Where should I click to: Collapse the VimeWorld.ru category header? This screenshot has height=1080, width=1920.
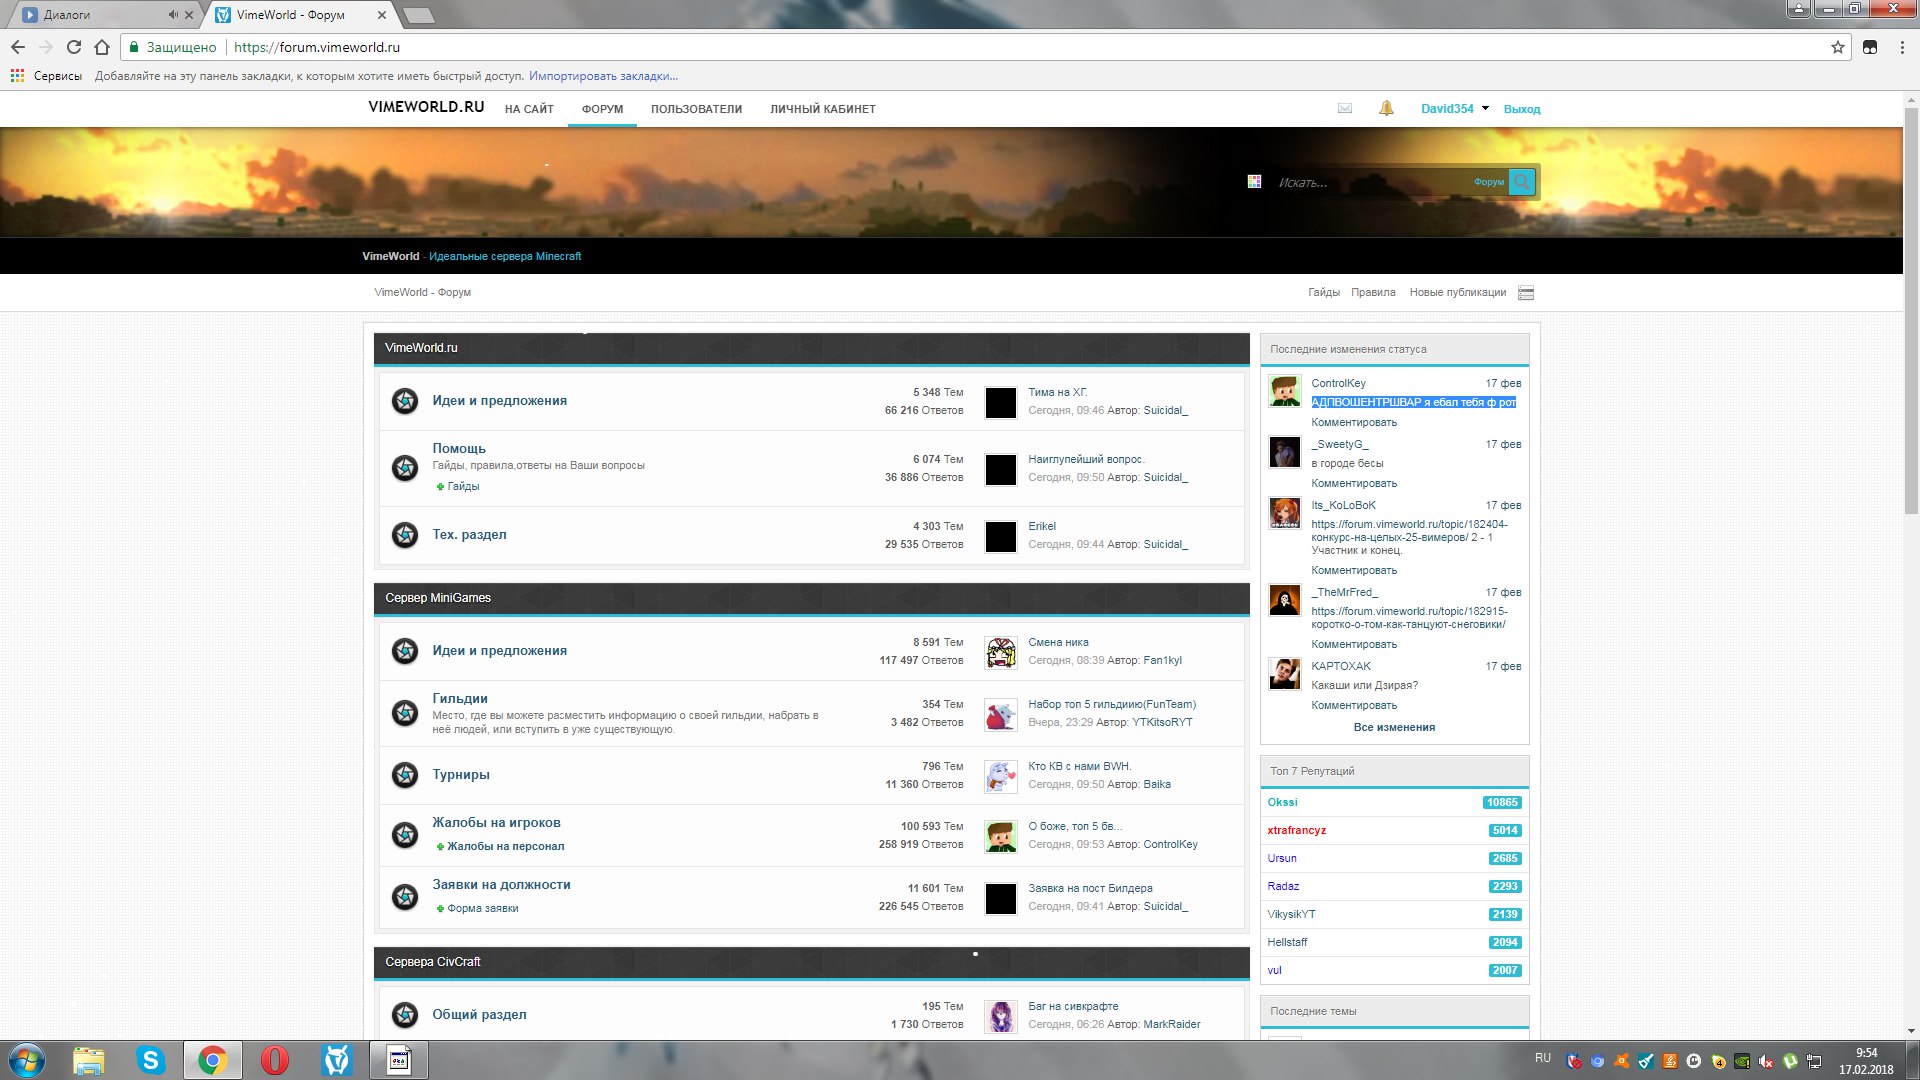811,348
